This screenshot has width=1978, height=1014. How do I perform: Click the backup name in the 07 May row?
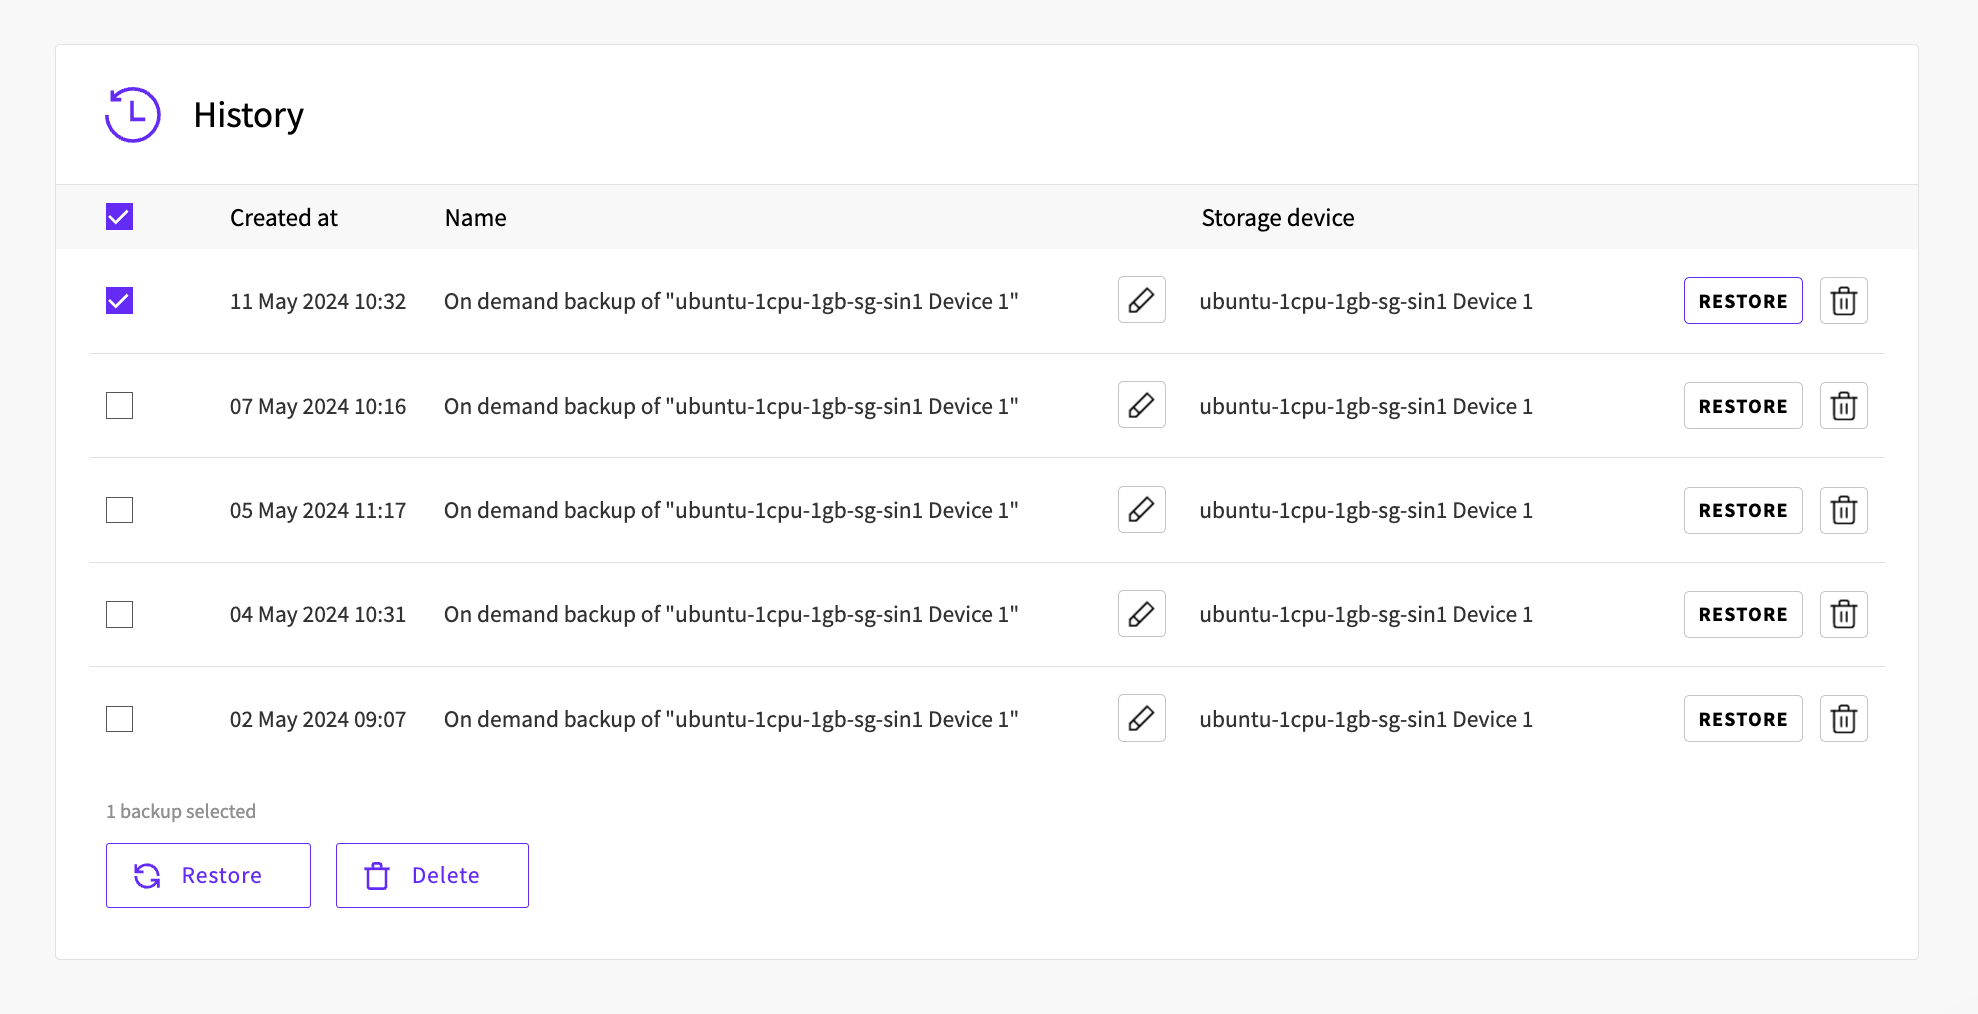click(x=731, y=406)
